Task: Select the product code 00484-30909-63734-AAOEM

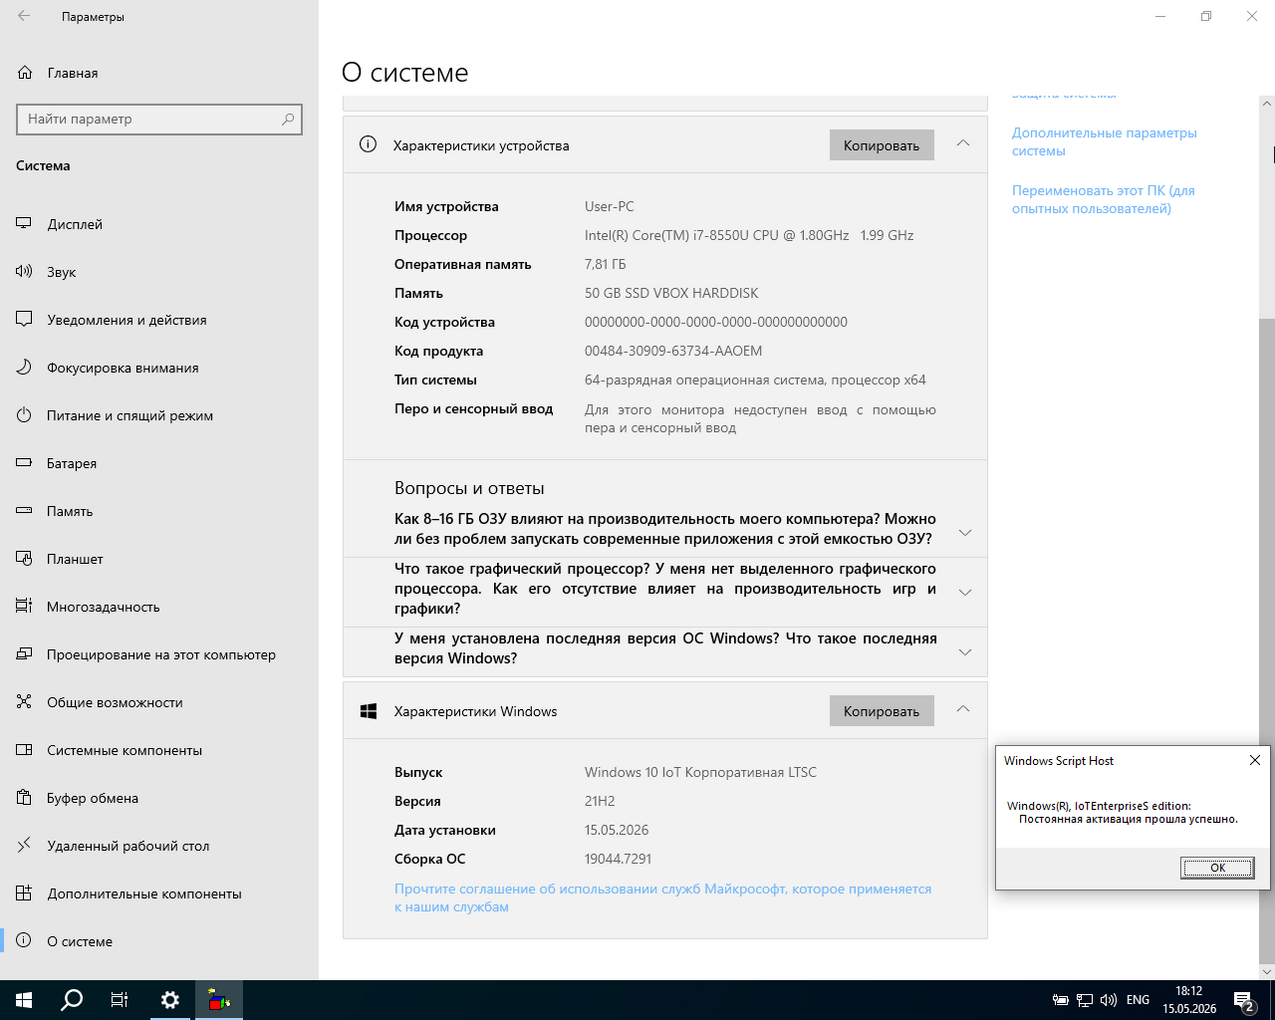Action: [673, 351]
